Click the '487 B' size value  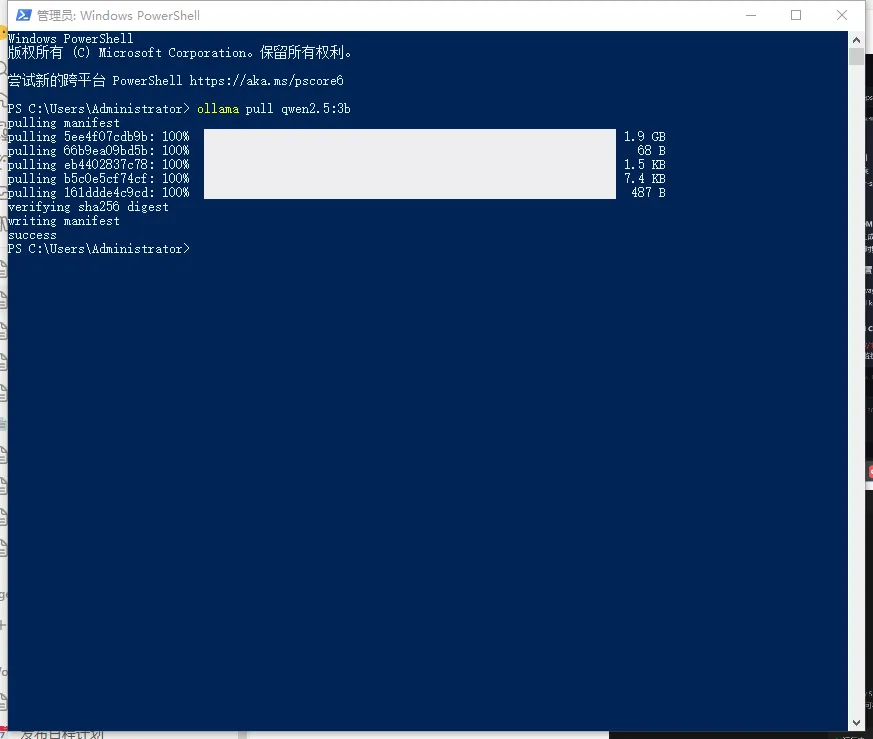[x=648, y=192]
